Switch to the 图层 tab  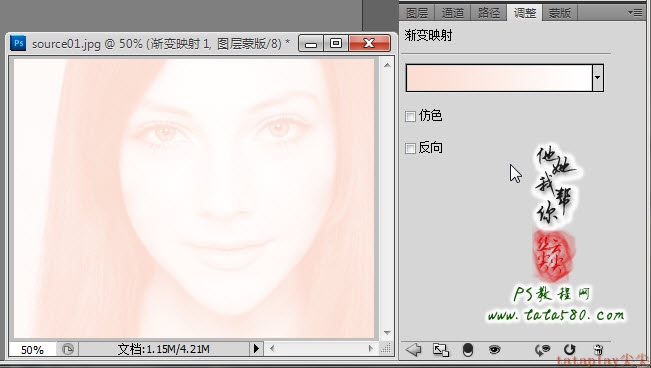pos(417,13)
